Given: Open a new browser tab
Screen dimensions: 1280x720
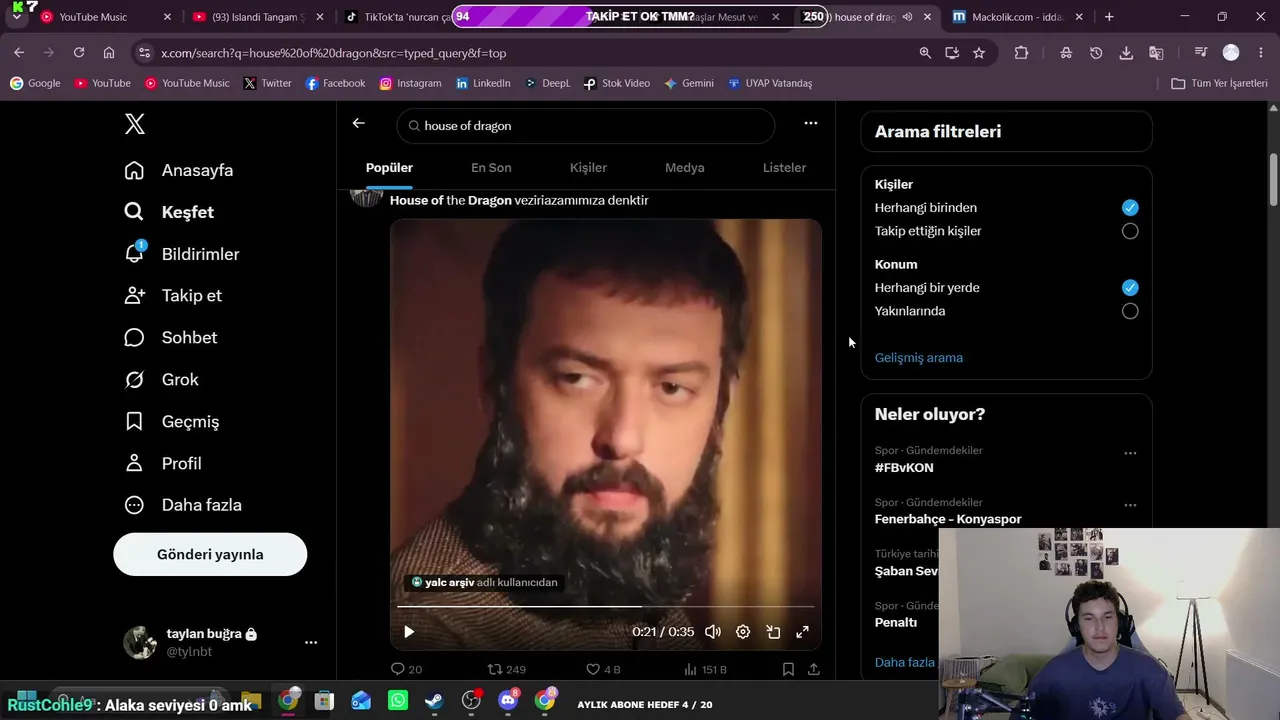Looking at the screenshot, I should point(1109,17).
